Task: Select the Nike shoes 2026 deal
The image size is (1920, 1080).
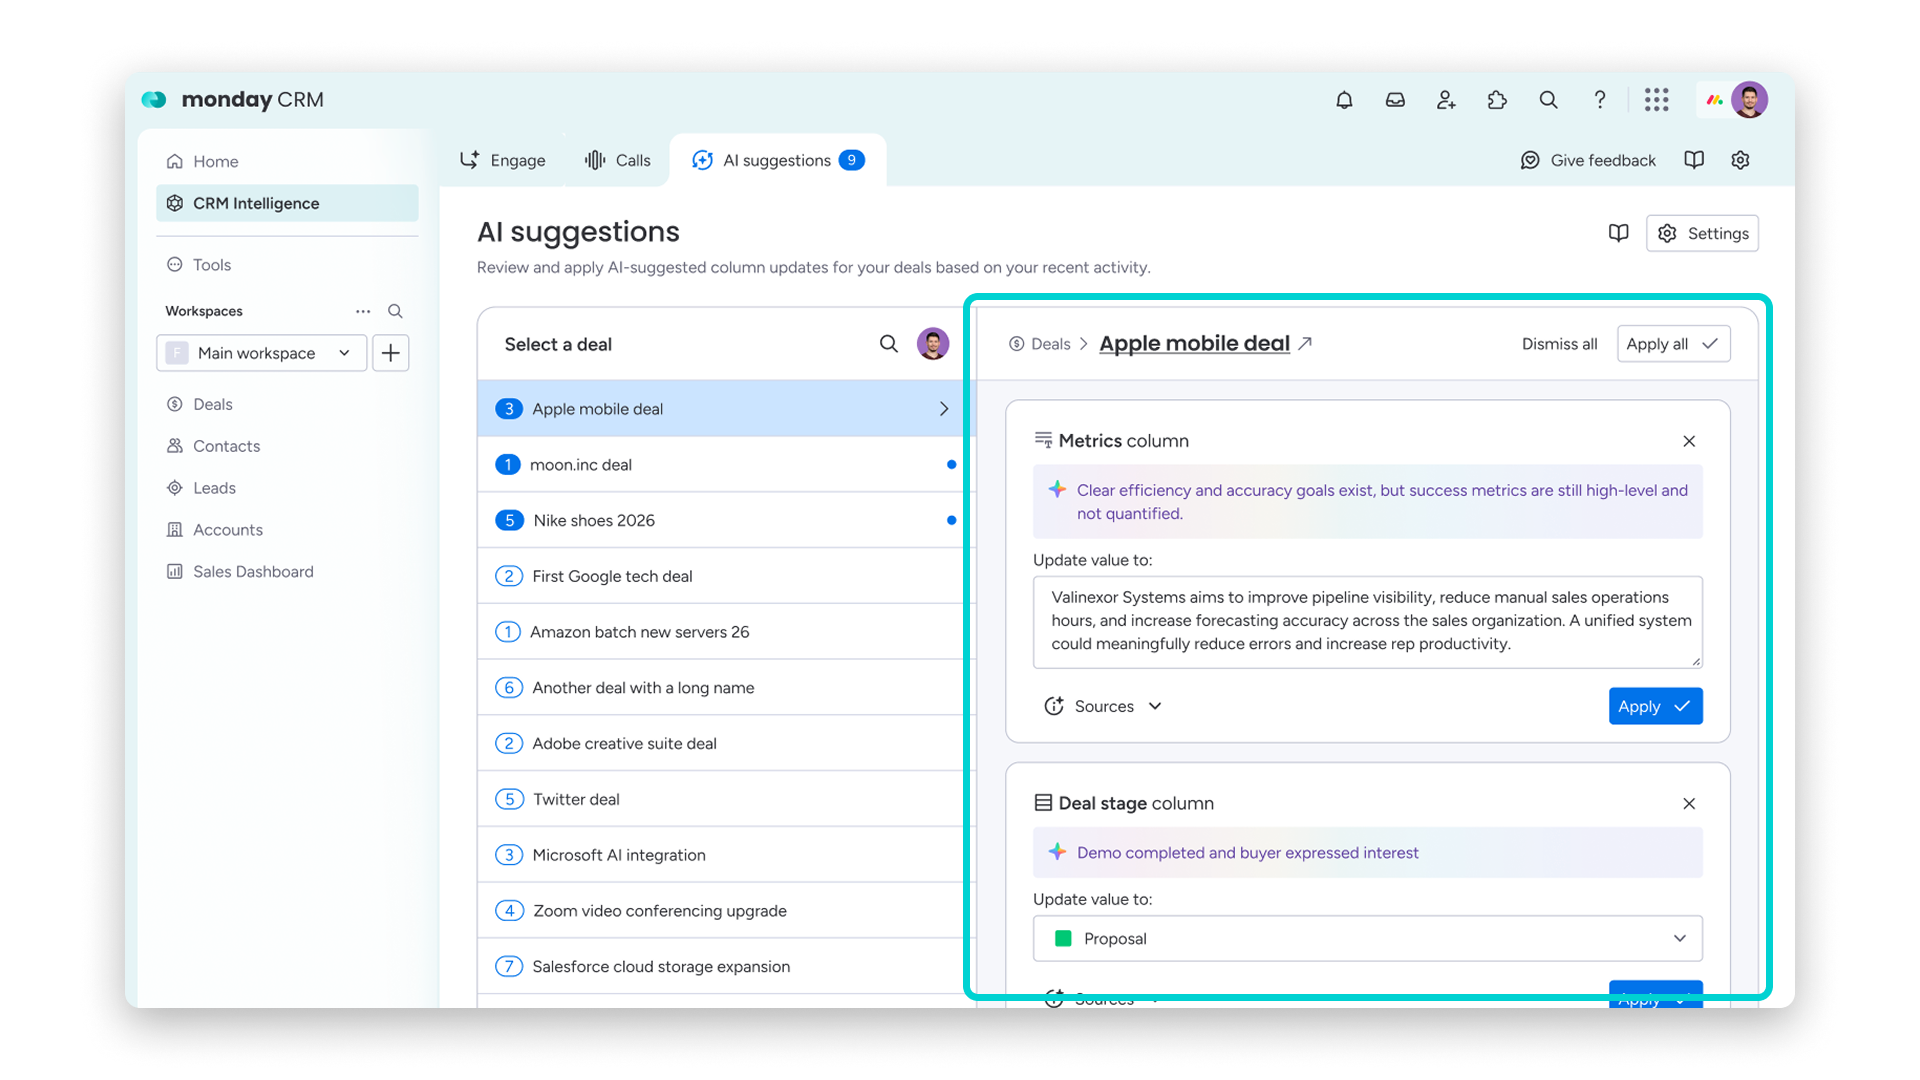Action: pyautogui.click(x=720, y=521)
